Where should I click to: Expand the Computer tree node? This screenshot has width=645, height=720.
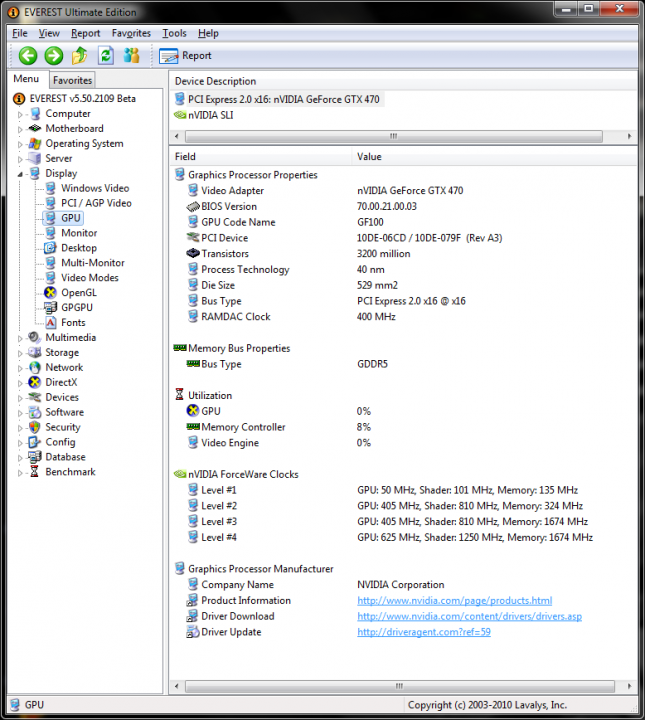point(20,114)
